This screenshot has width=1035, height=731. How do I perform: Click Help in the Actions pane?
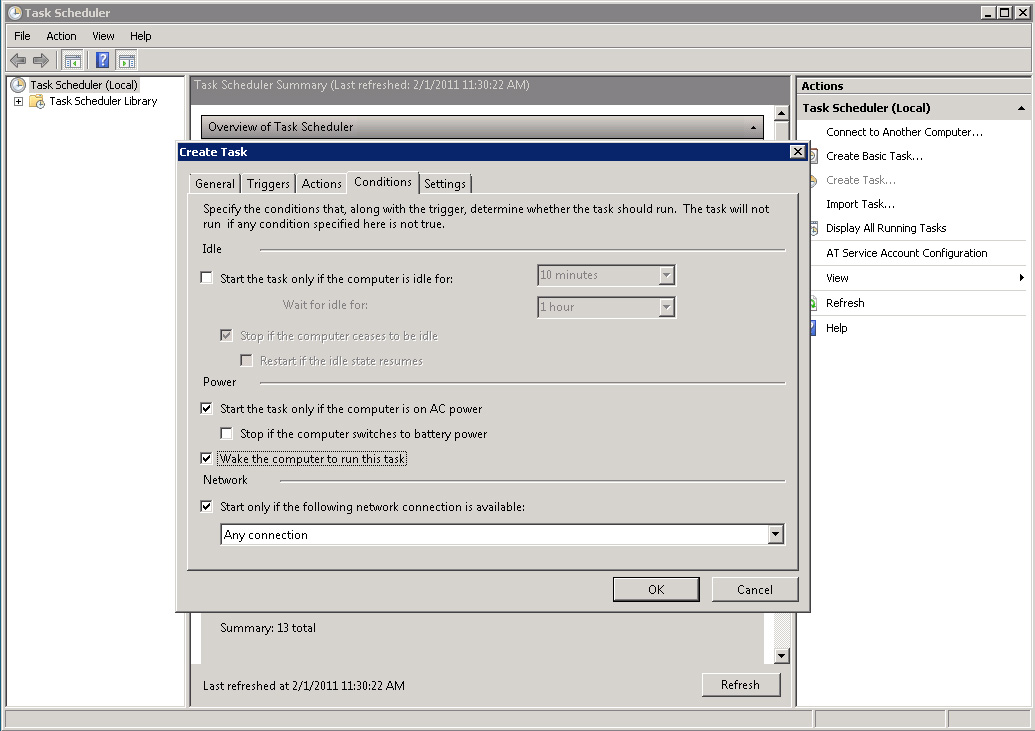836,328
